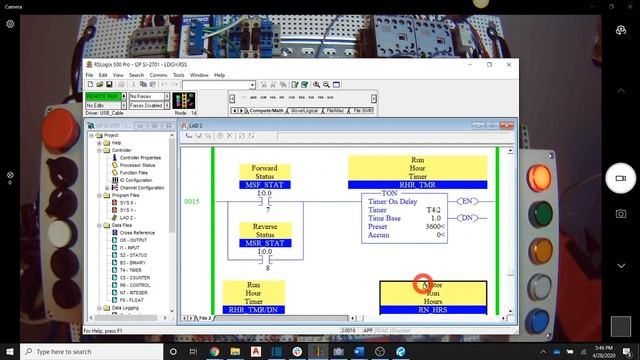Open the File menu
Image resolution: width=640 pixels, height=360 pixels.
coord(89,75)
